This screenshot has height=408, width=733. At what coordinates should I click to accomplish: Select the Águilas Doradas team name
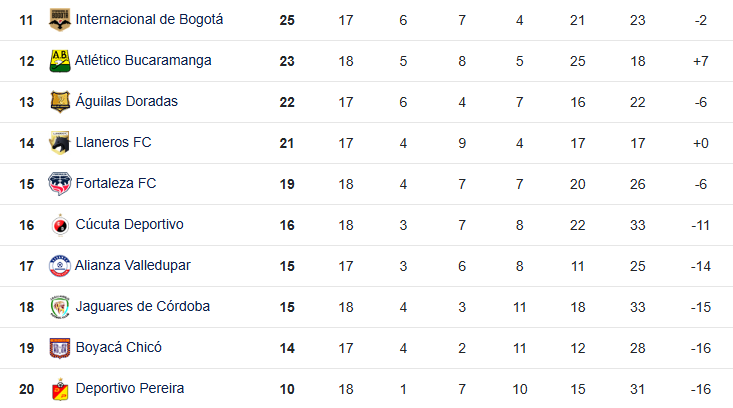point(126,101)
